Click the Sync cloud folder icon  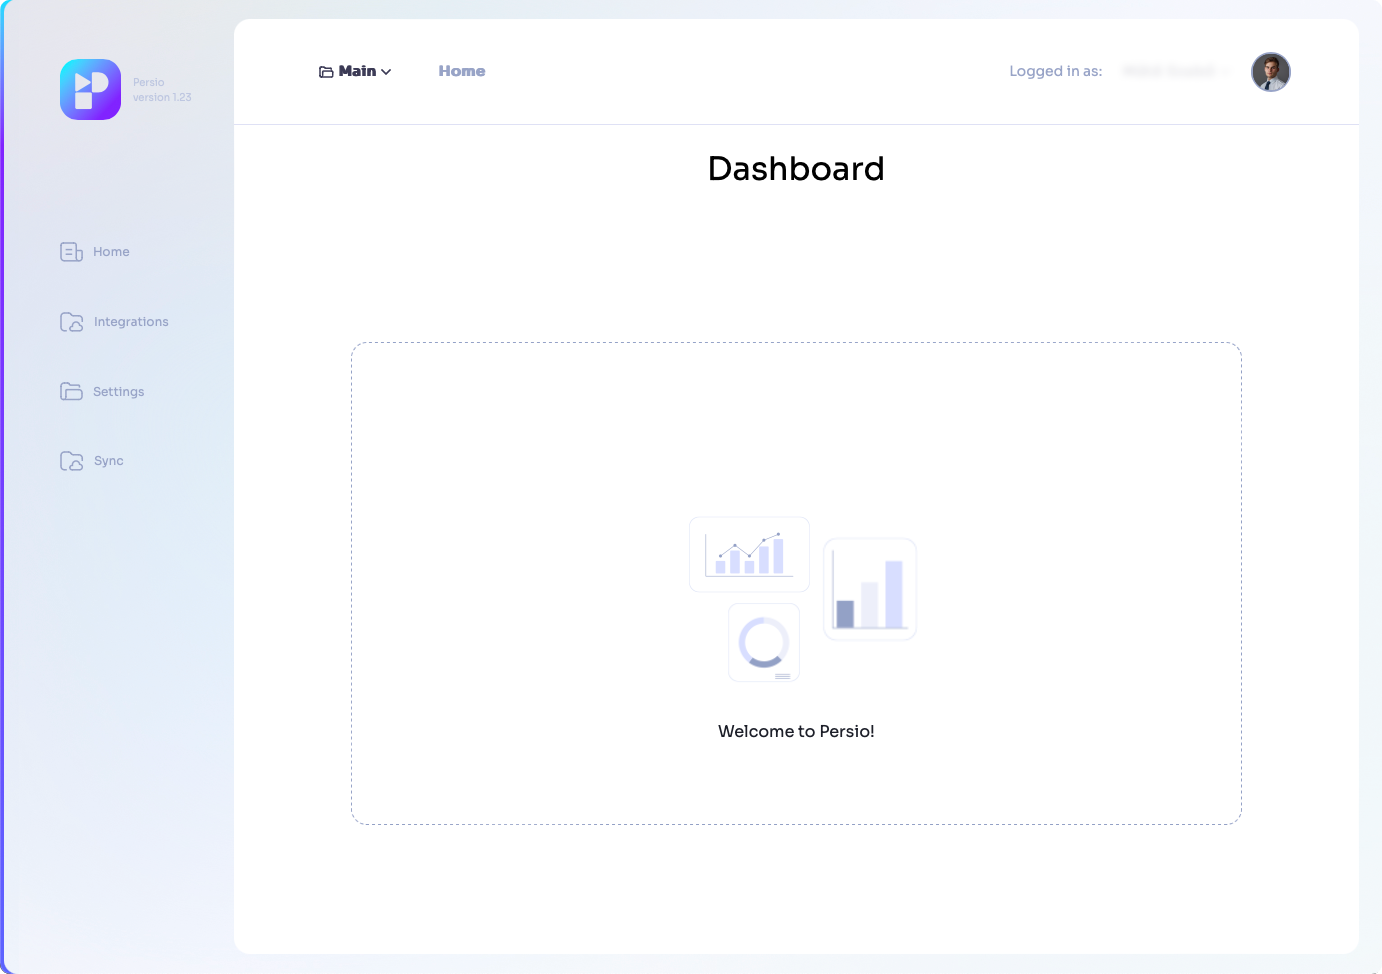pos(71,461)
